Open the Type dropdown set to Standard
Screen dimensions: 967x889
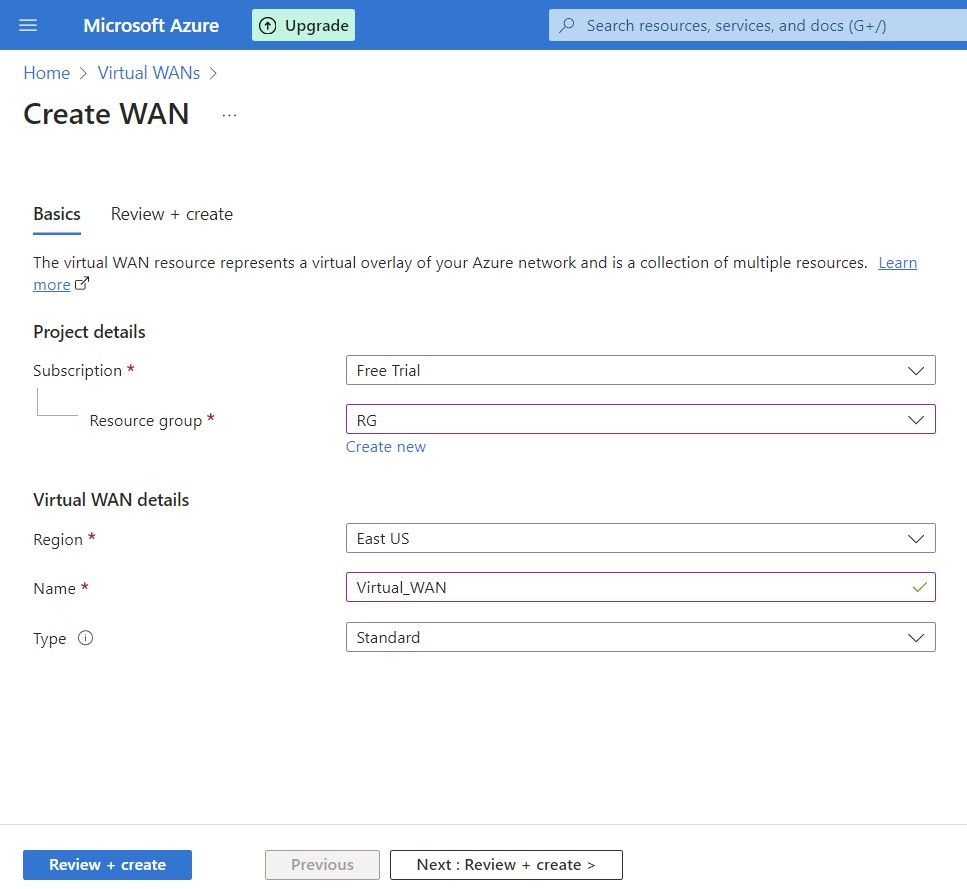640,637
